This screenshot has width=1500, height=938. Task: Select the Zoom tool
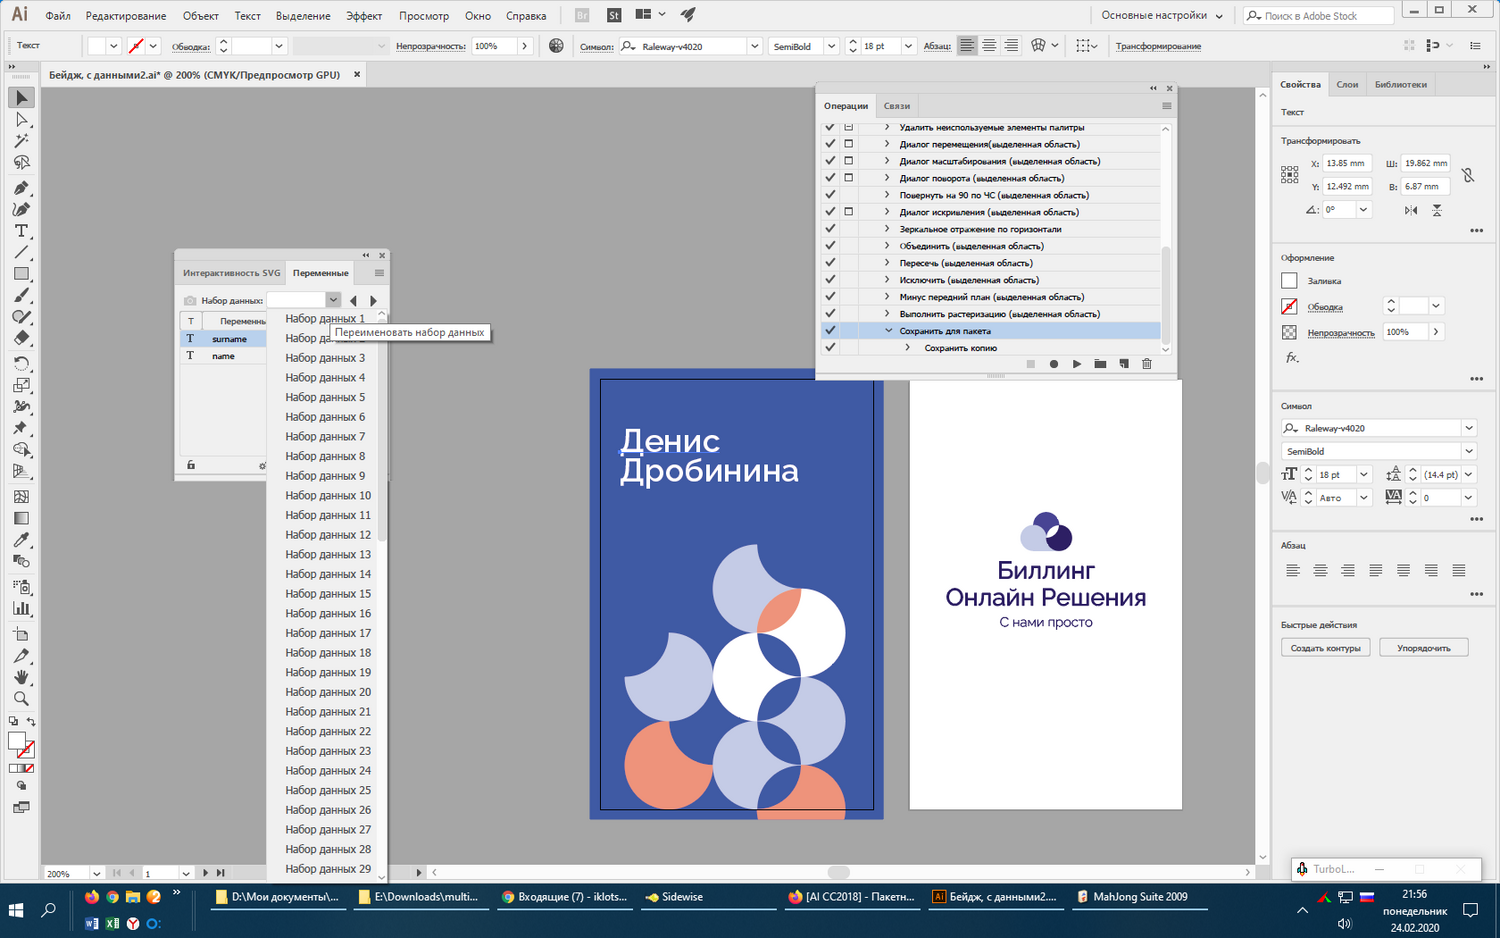[x=21, y=699]
